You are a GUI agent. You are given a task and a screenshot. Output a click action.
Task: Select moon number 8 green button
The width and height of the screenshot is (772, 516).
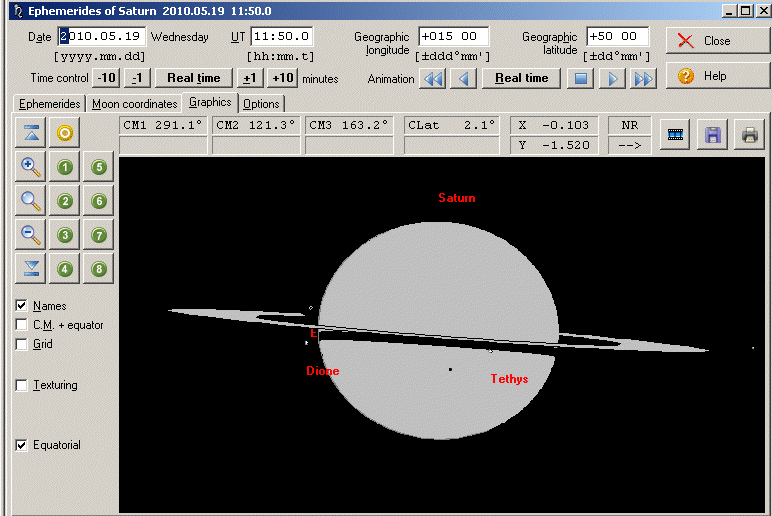99,269
